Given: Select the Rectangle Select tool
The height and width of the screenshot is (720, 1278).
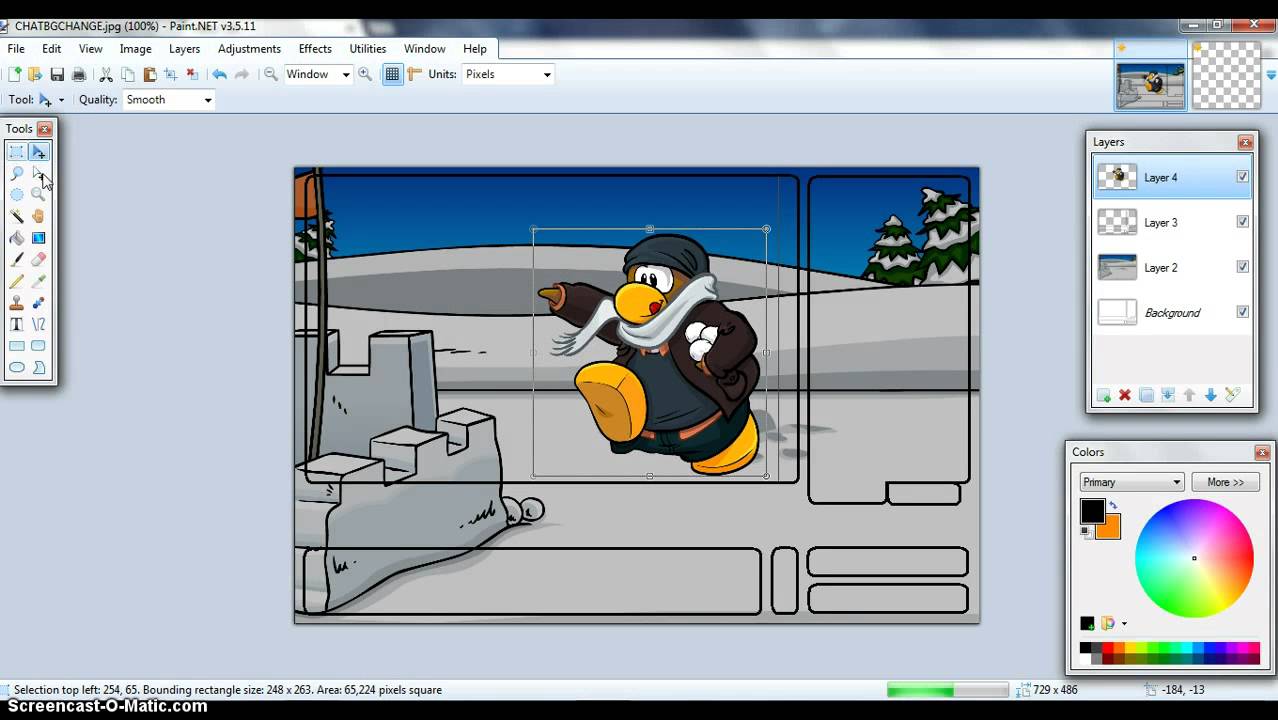Looking at the screenshot, I should pos(17,152).
